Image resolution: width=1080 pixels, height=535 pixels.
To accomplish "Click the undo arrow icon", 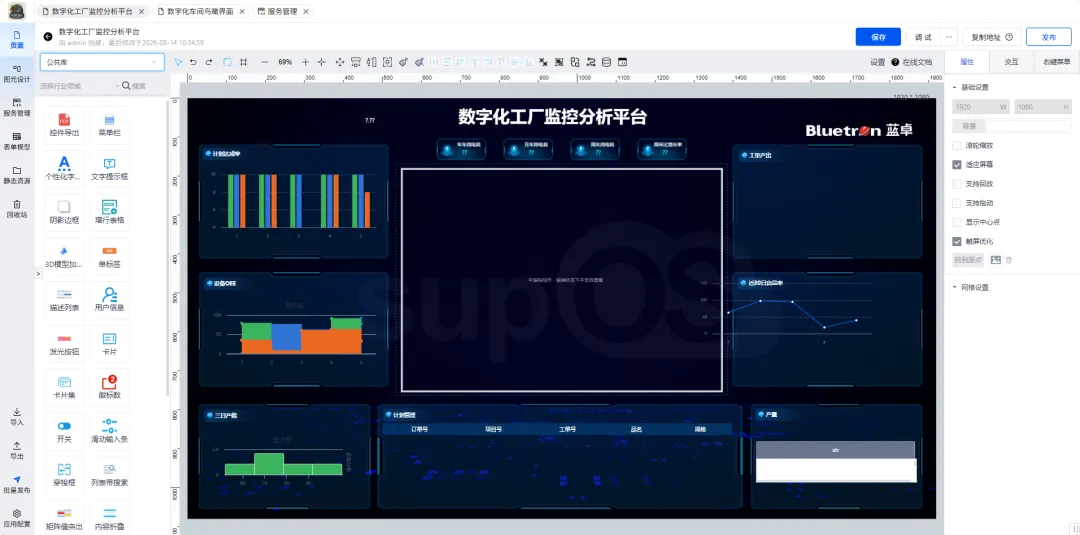I will pyautogui.click(x=194, y=62).
